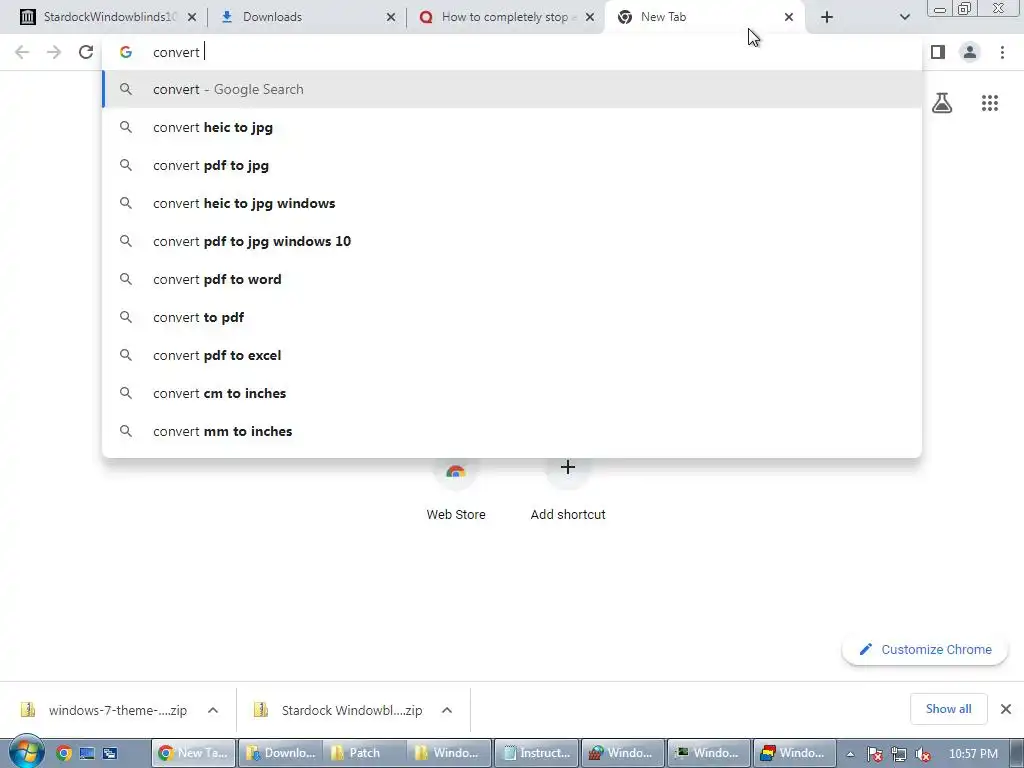Open the Windows Start orb
The image size is (1024, 768).
26,752
